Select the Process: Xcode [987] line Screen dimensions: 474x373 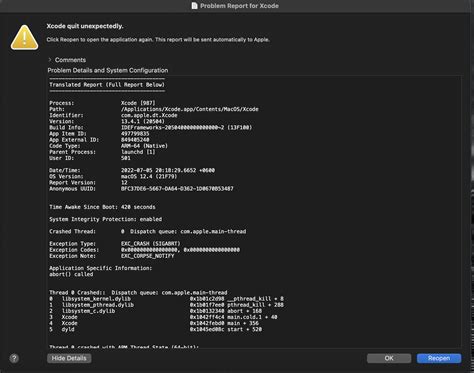point(102,103)
